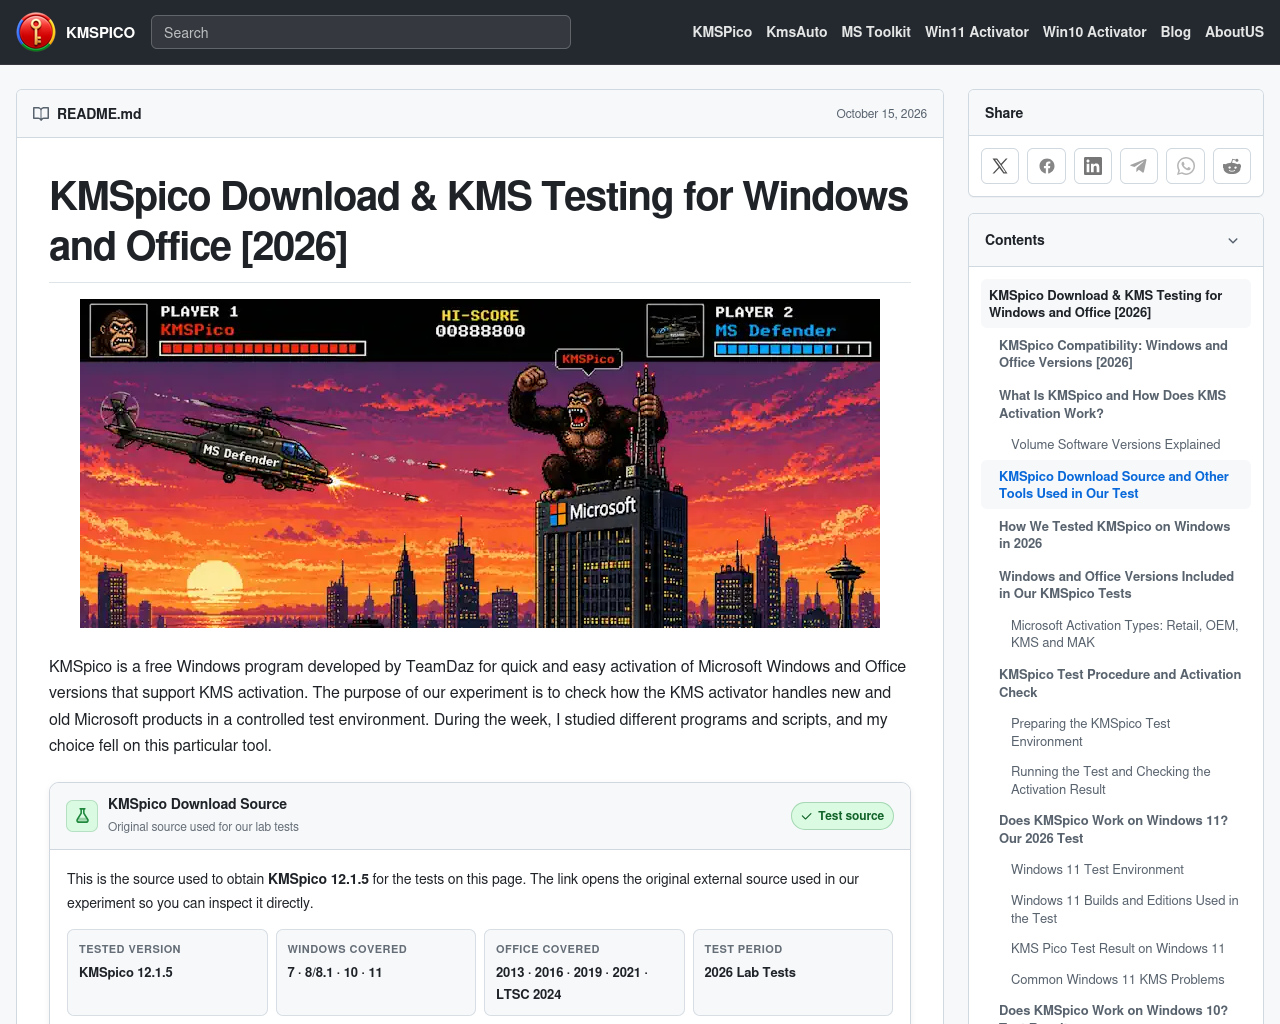The image size is (1280, 1024).
Task: Share the page on X (Twitter)
Action: 1000,166
